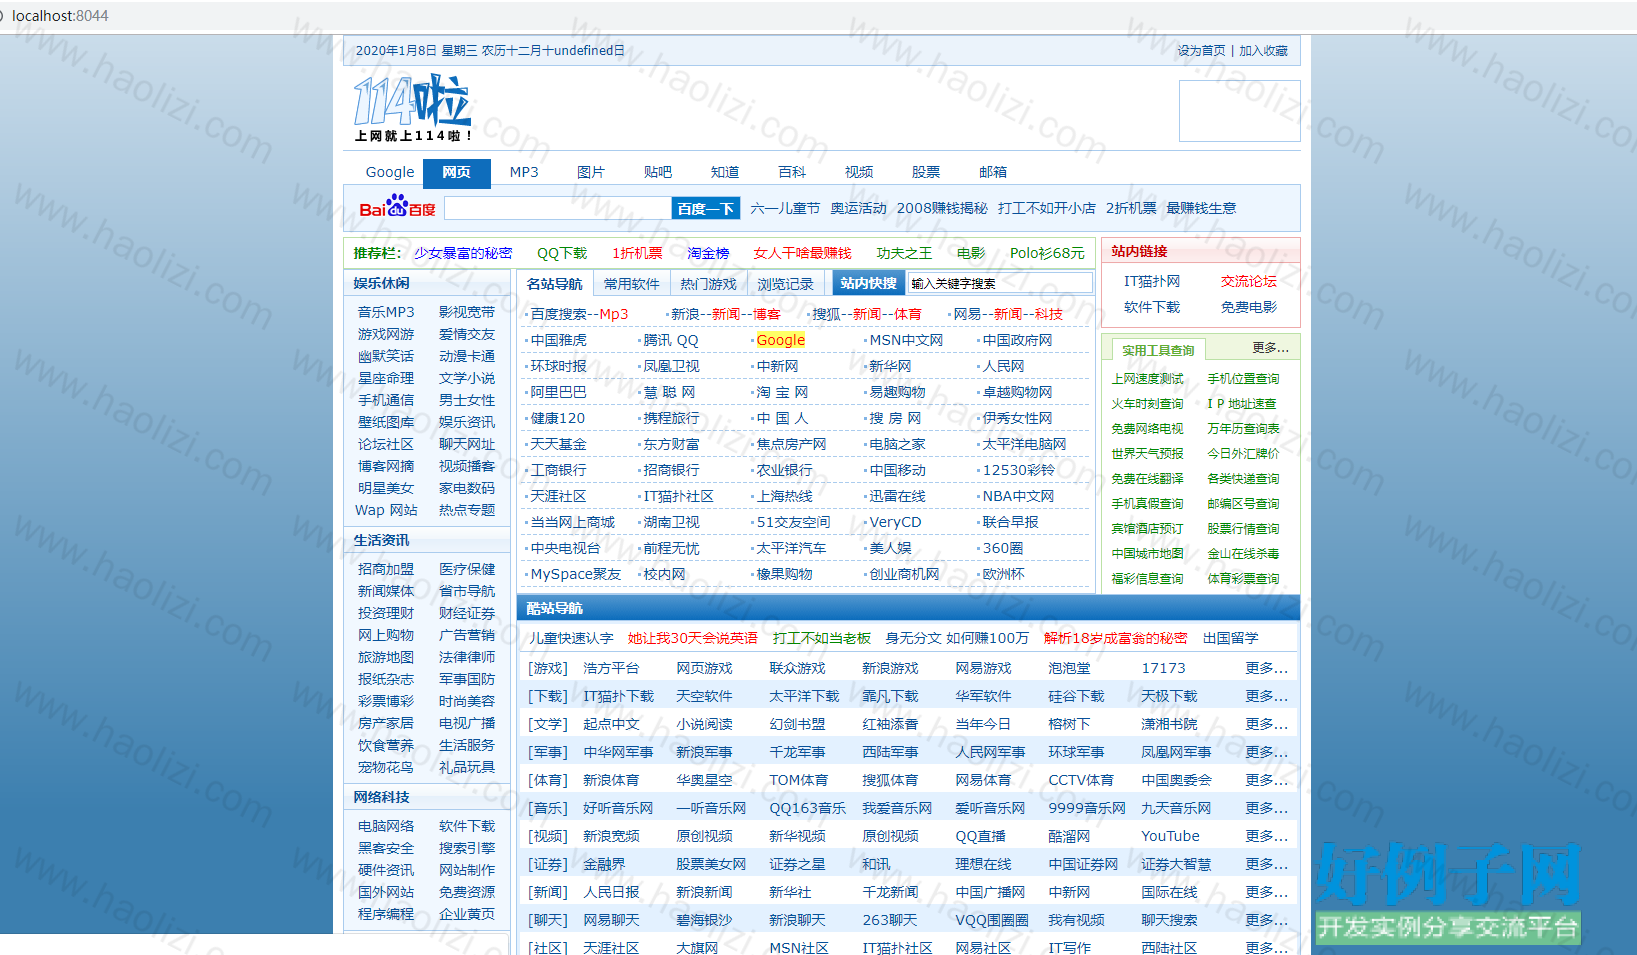Open the 出国留学 link

1231,638
